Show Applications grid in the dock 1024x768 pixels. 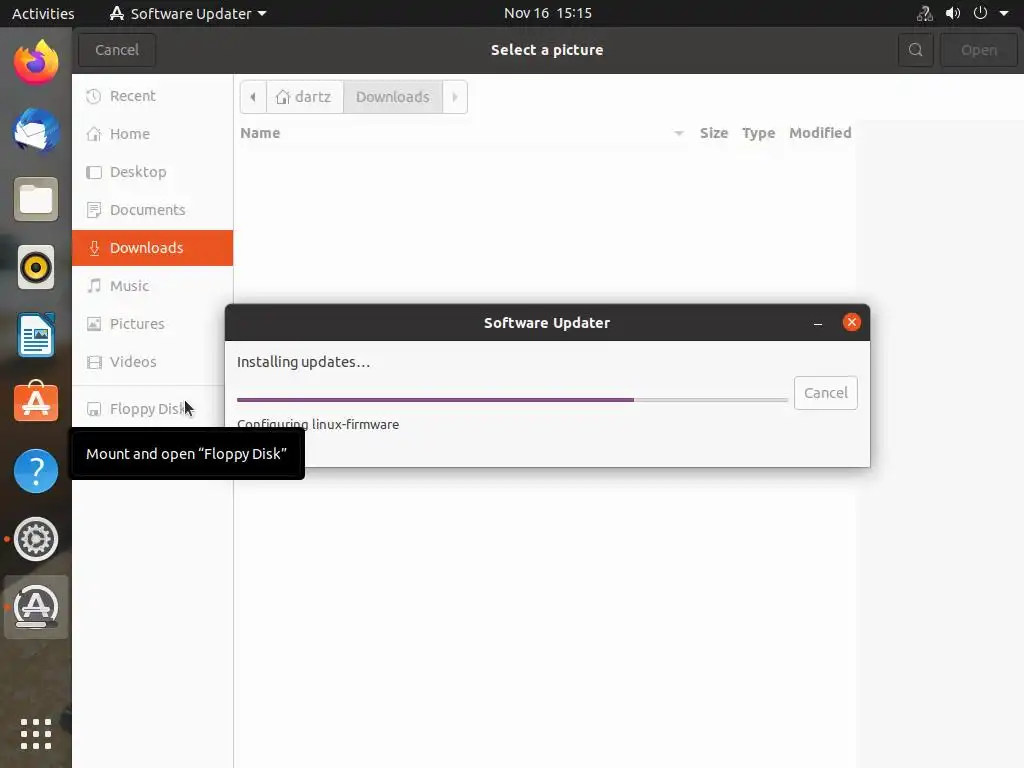coord(36,734)
